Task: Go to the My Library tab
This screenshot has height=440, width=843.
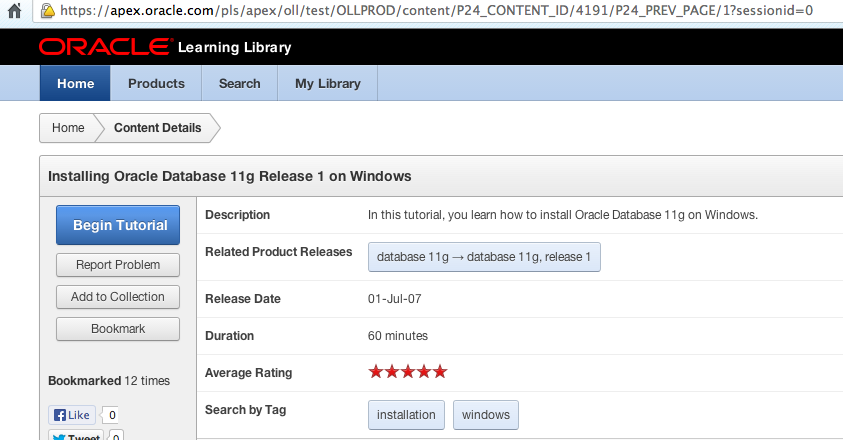Action: (x=327, y=83)
